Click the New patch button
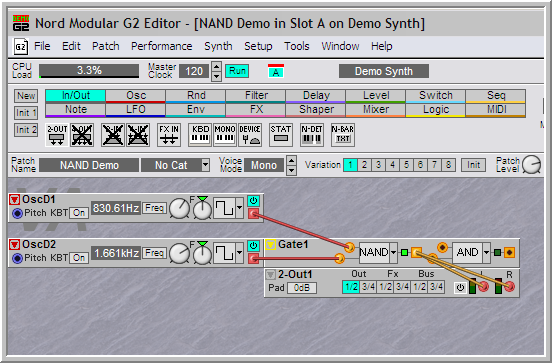The width and height of the screenshot is (552, 363). pyautogui.click(x=26, y=96)
